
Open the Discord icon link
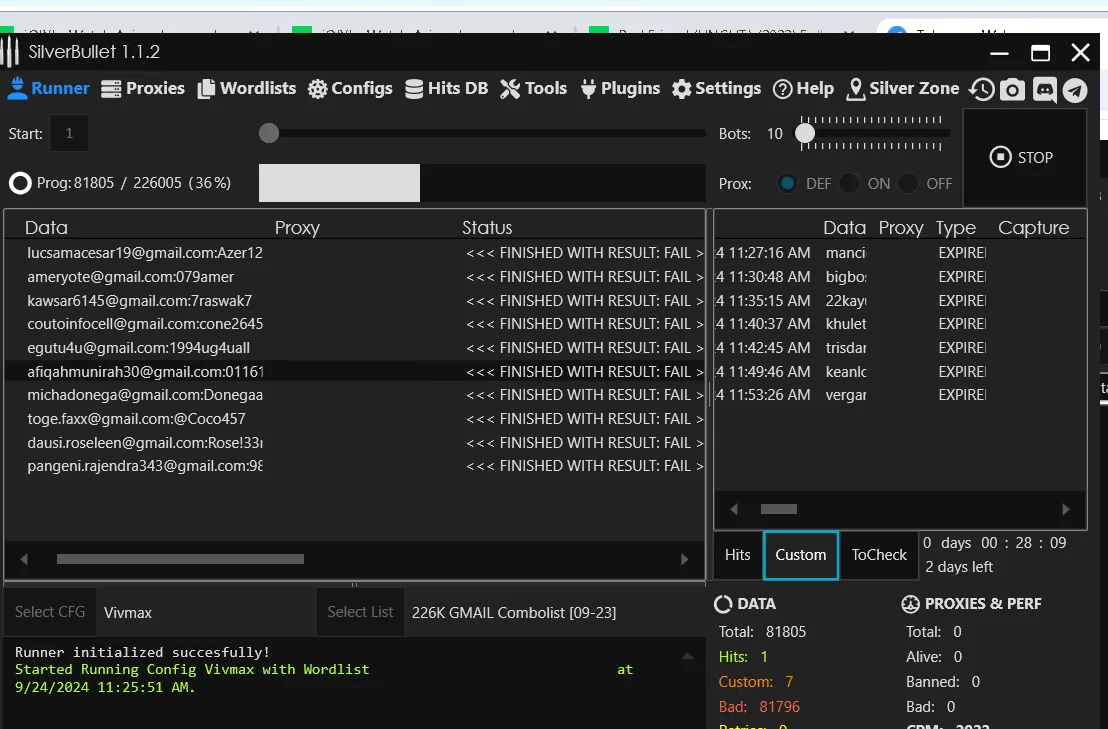click(x=1044, y=90)
